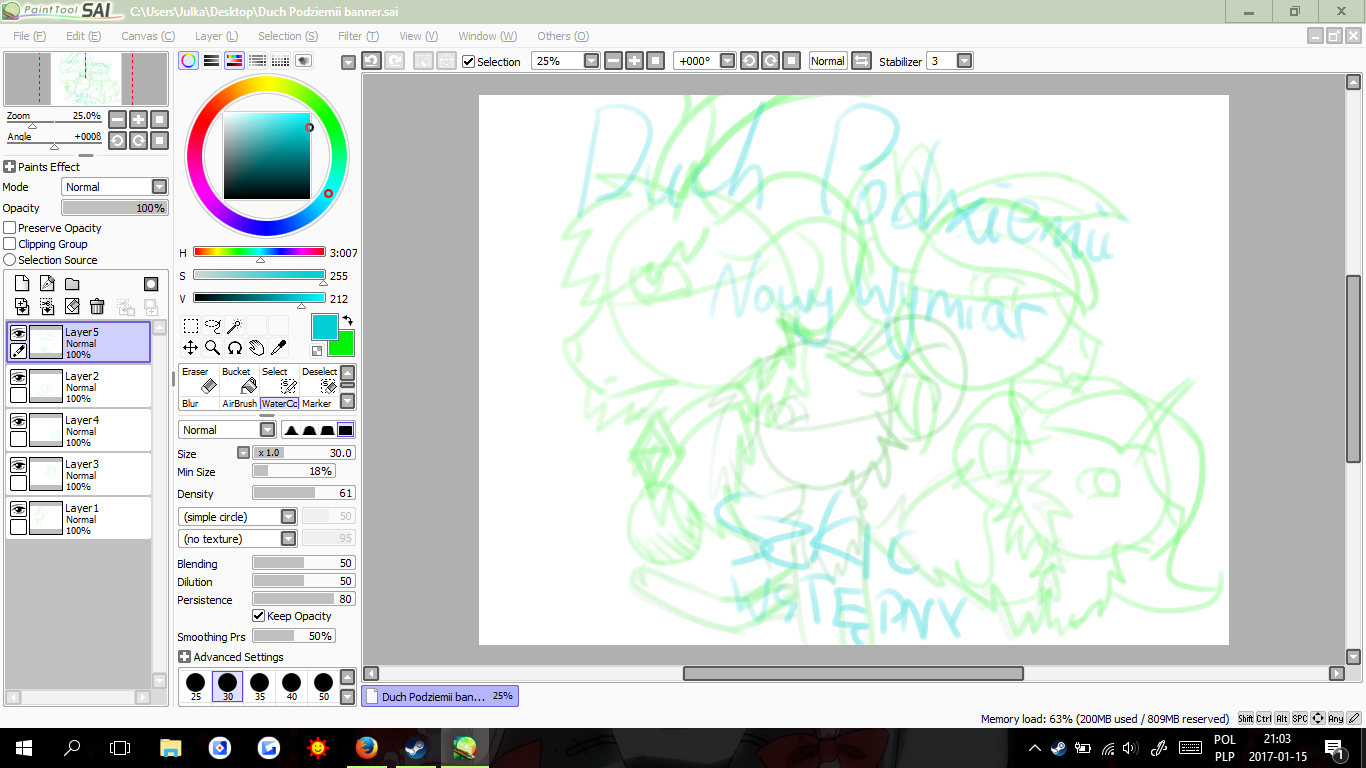
Task: Open the Window menu
Action: 487,36
